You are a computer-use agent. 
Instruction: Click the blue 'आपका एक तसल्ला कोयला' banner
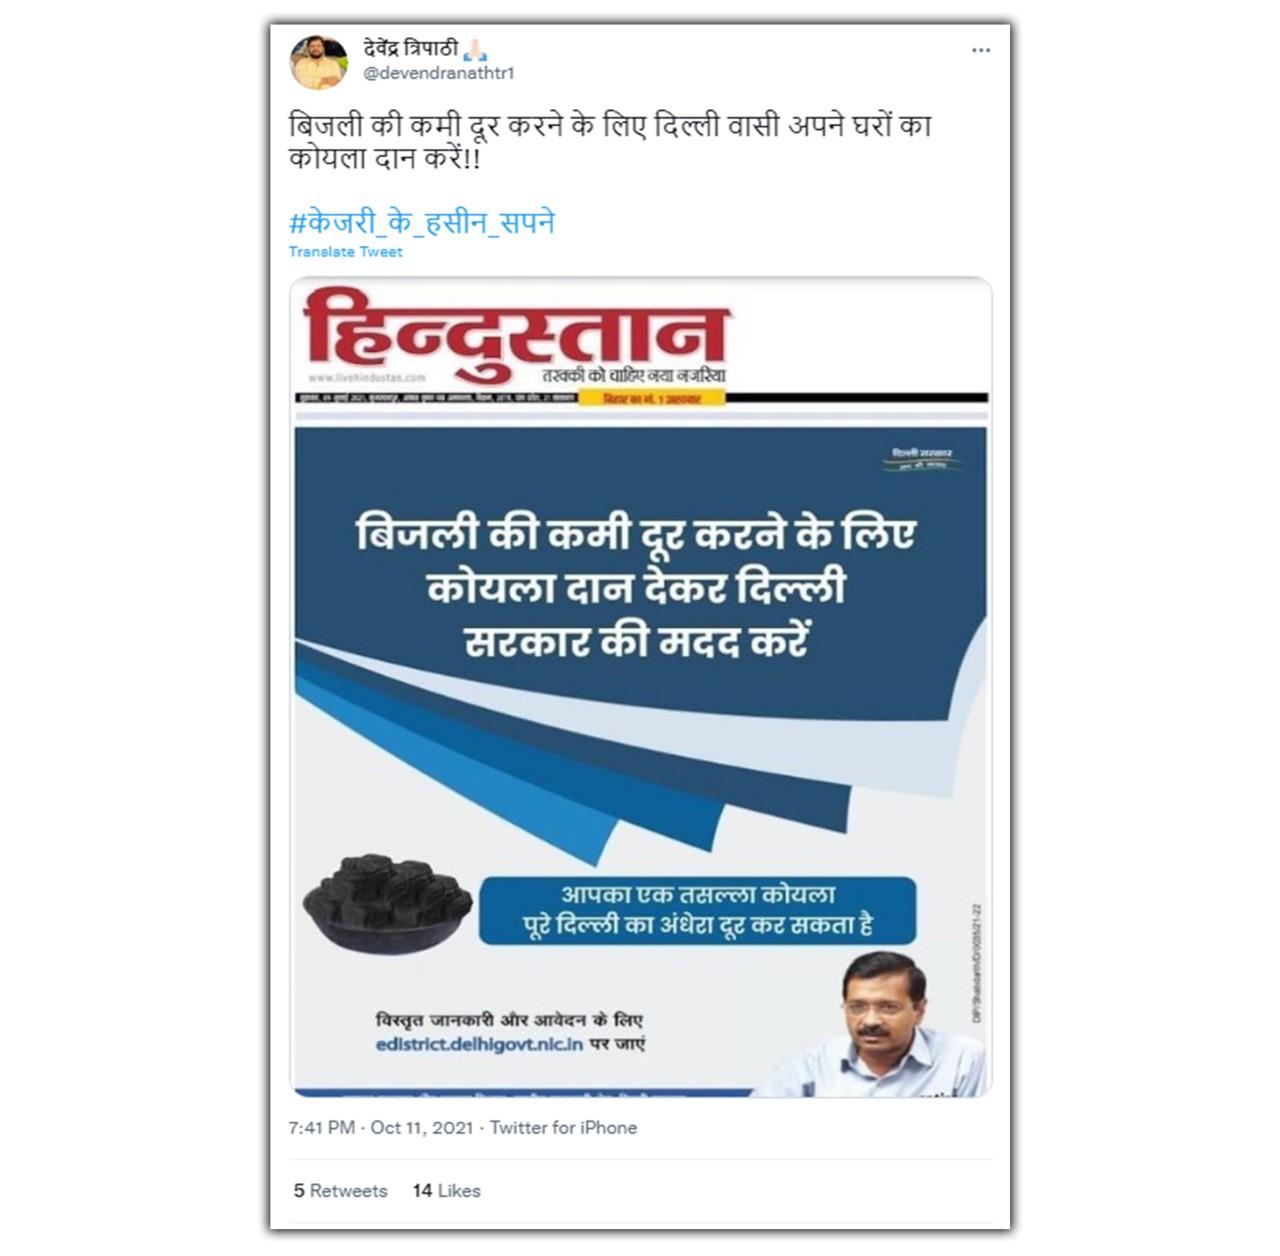coord(697,910)
